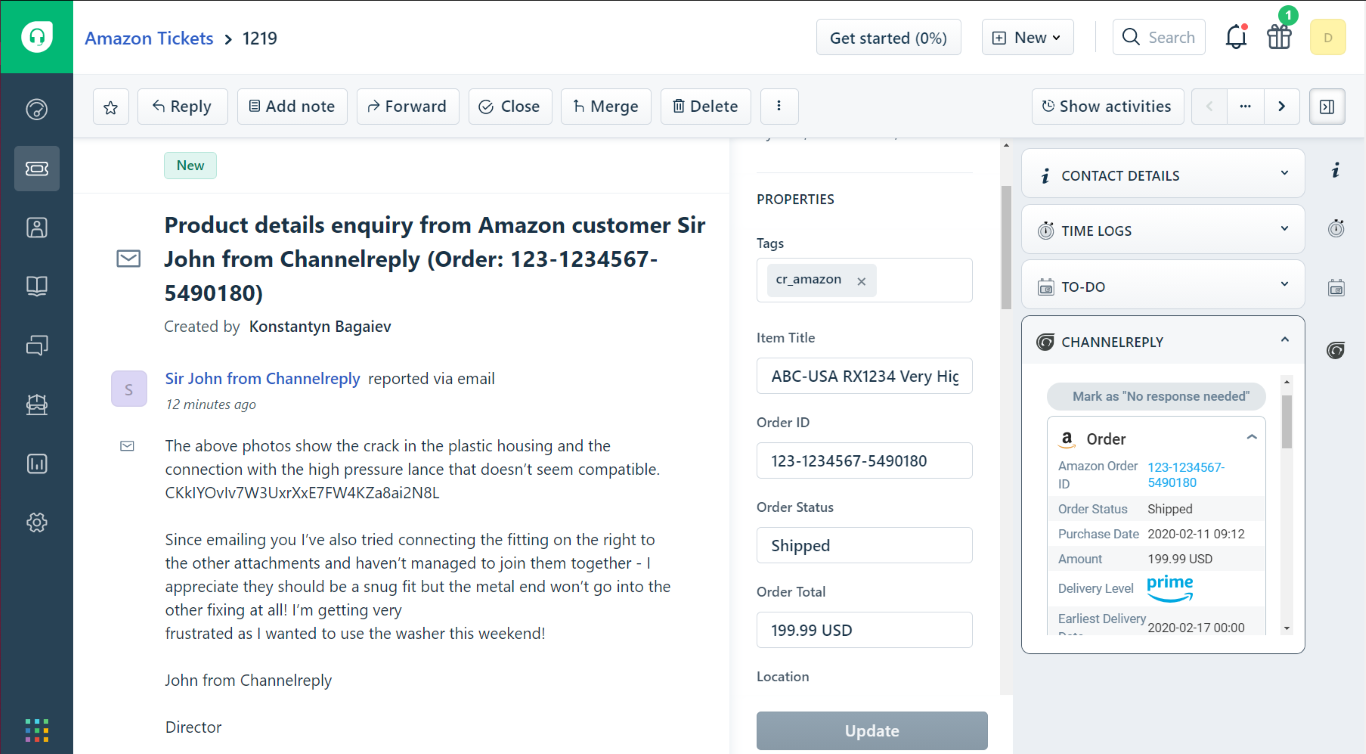Add a note to the ticket
Image resolution: width=1366 pixels, height=754 pixels.
(292, 106)
